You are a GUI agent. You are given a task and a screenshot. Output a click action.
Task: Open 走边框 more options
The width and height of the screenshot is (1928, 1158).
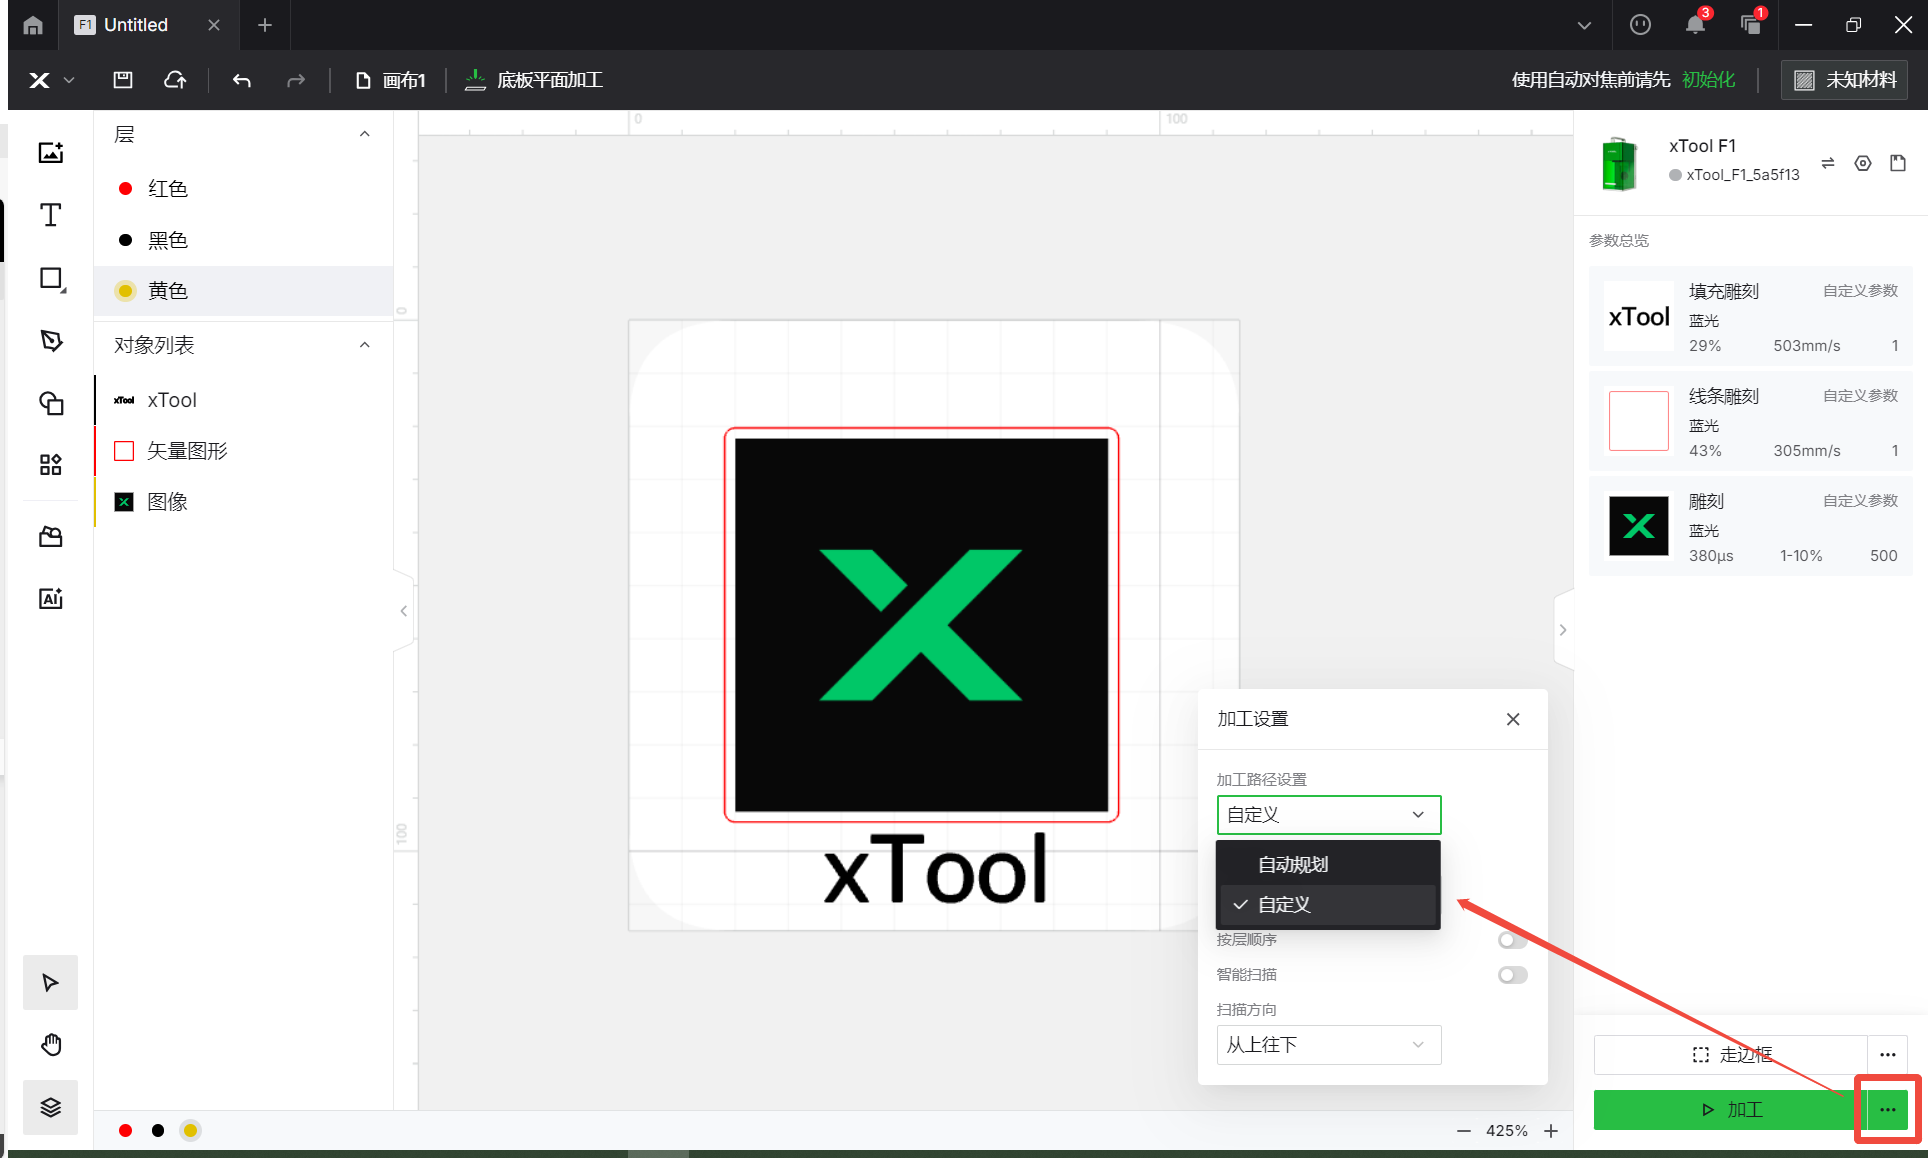coord(1888,1055)
